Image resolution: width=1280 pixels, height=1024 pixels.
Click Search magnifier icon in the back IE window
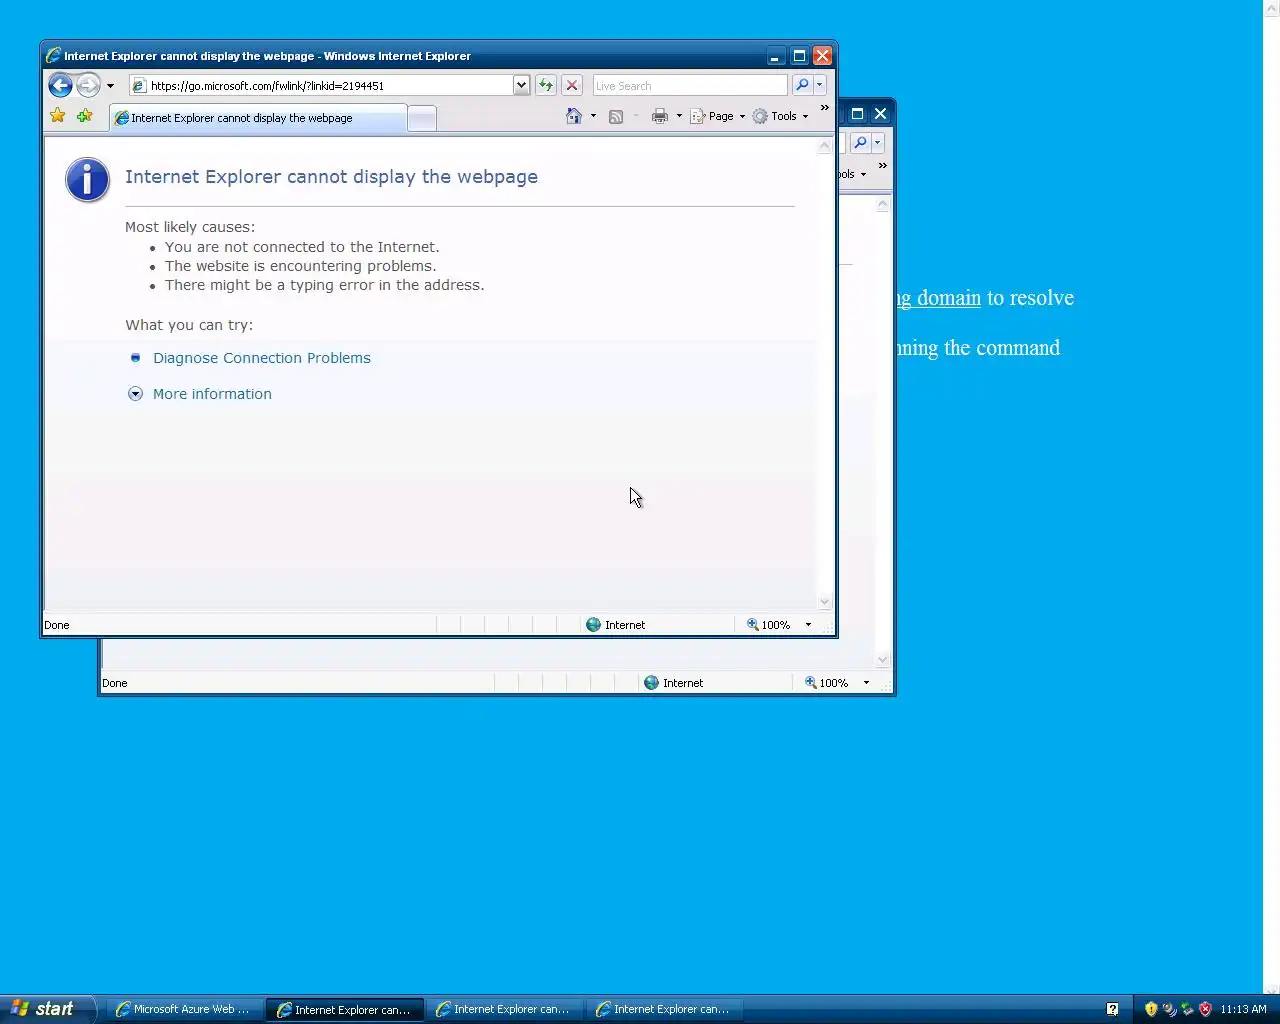tap(860, 143)
